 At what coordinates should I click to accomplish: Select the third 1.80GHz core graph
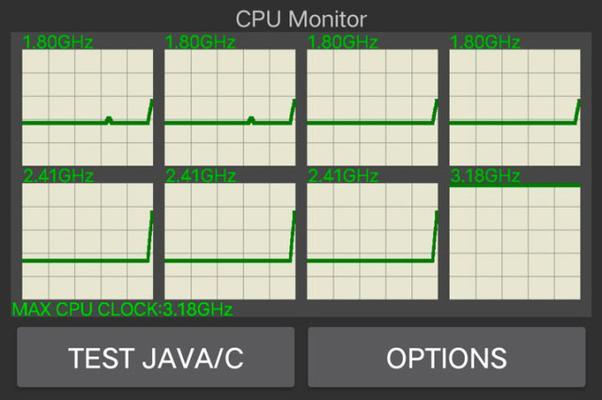(x=372, y=107)
